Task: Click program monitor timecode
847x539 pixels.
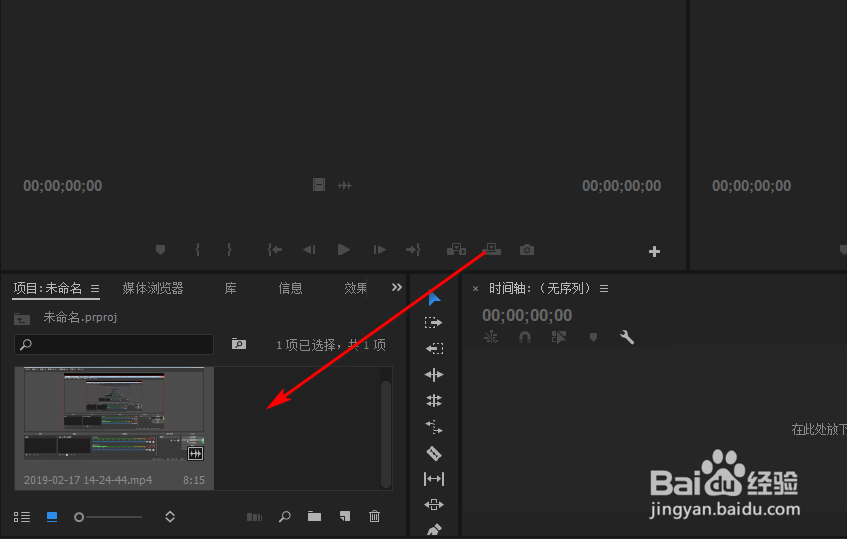Action: click(x=751, y=186)
